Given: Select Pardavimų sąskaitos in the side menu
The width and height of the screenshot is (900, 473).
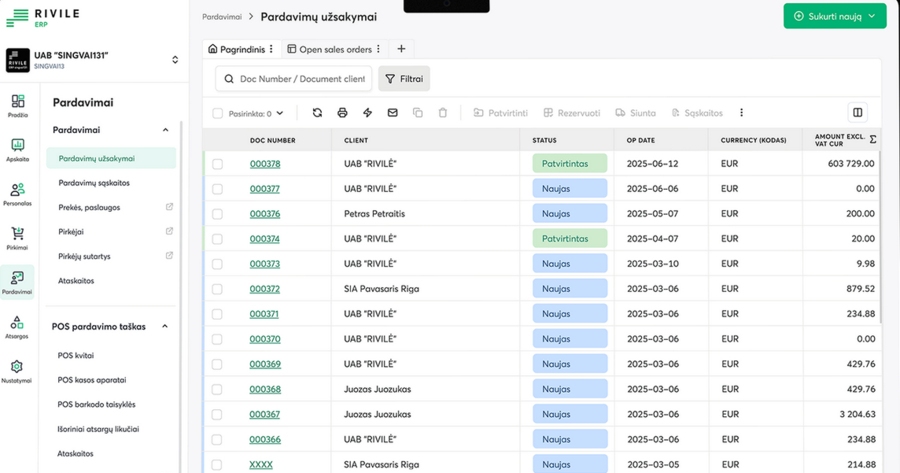Looking at the screenshot, I should click(94, 183).
